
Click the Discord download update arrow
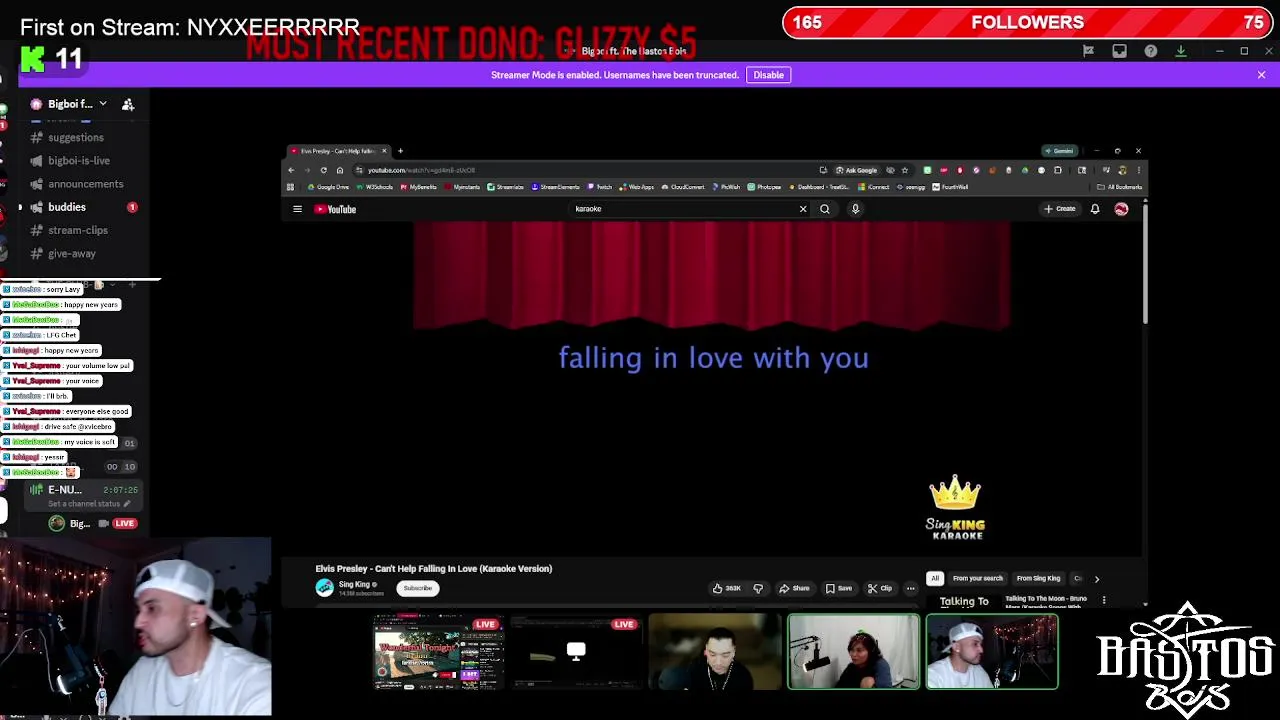[x=1181, y=51]
